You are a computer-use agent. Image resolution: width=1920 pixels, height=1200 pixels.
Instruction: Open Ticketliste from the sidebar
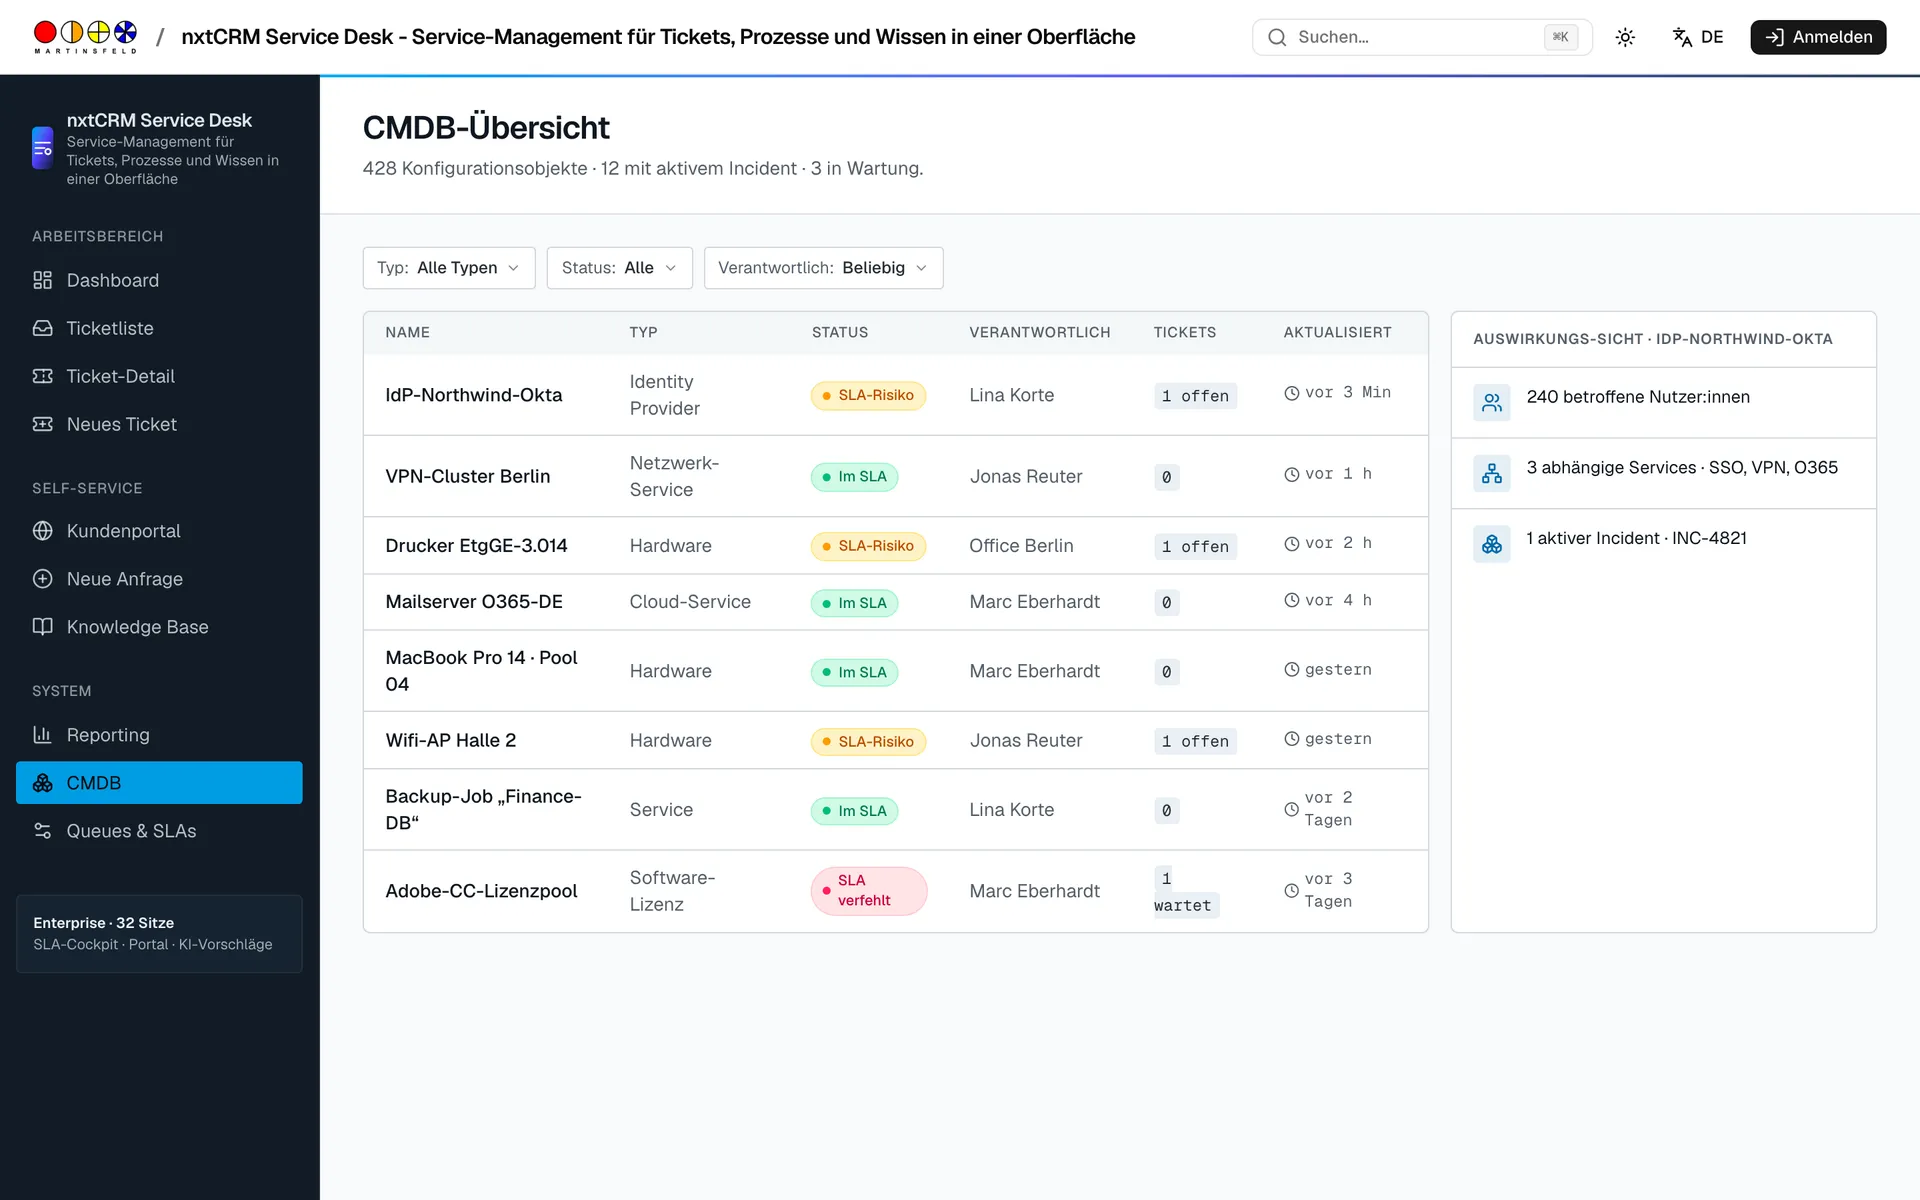tap(159, 328)
